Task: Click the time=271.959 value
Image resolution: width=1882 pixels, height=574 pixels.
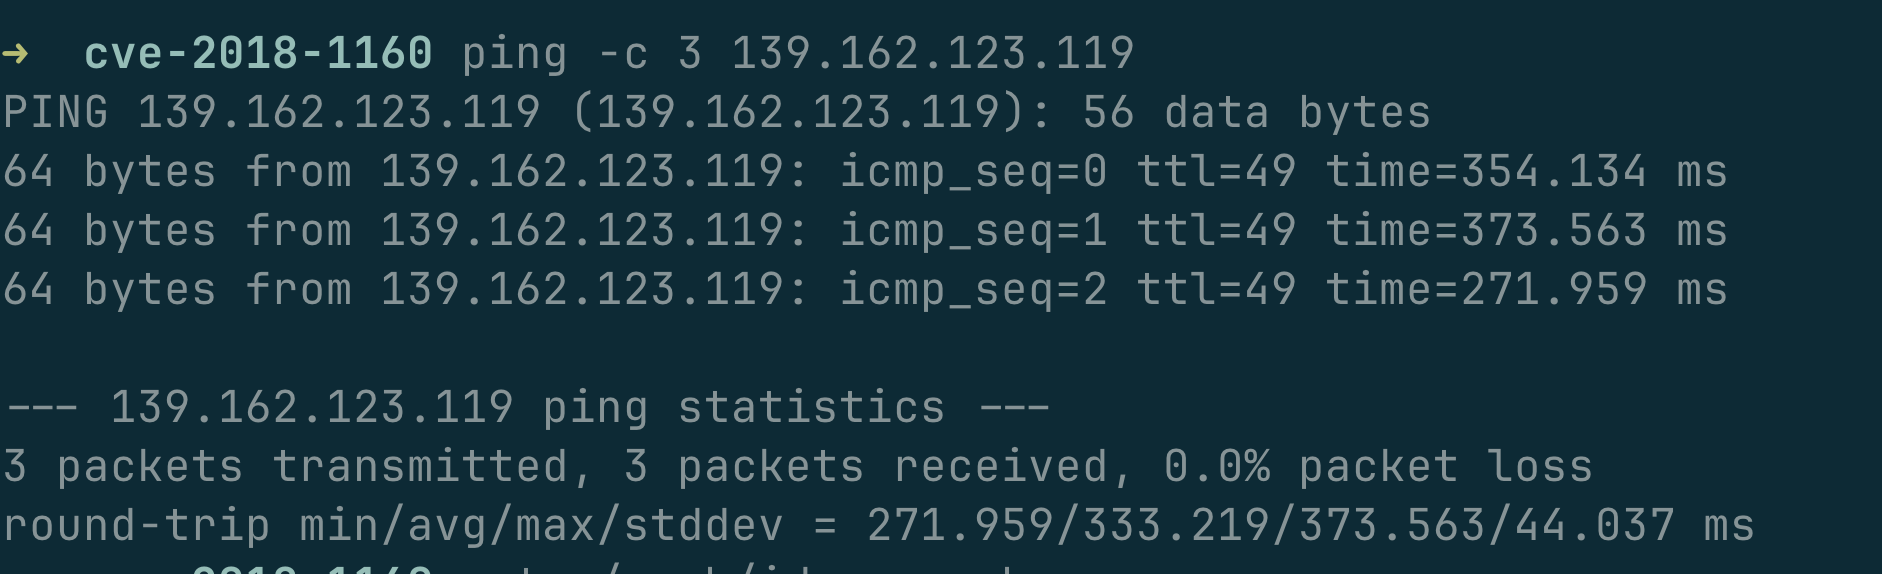Action: [x=1486, y=289]
